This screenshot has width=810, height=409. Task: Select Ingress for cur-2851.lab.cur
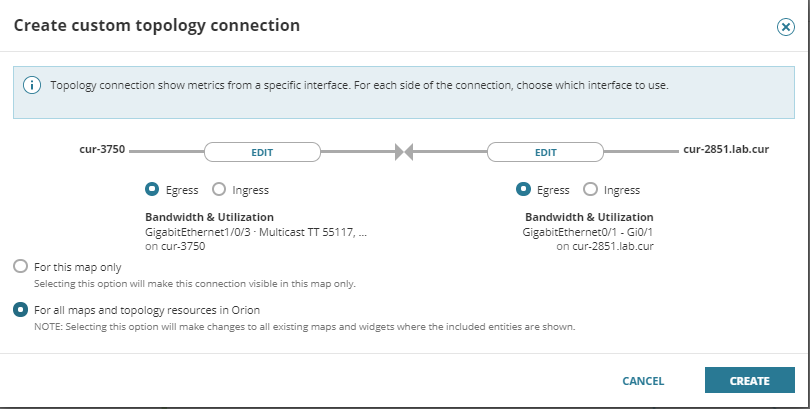[x=591, y=190]
